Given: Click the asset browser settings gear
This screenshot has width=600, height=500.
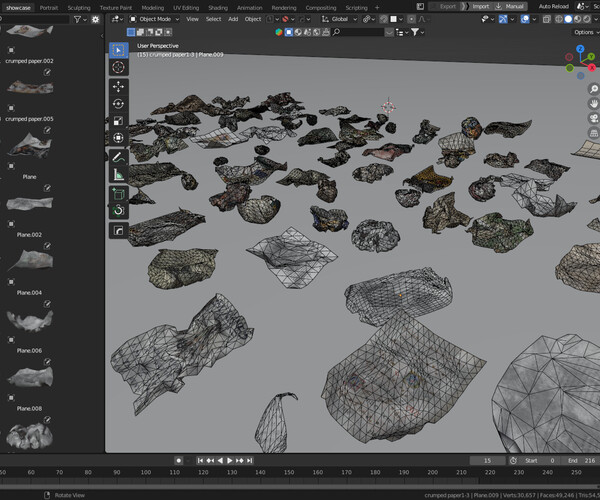Looking at the screenshot, I should coord(95,19).
